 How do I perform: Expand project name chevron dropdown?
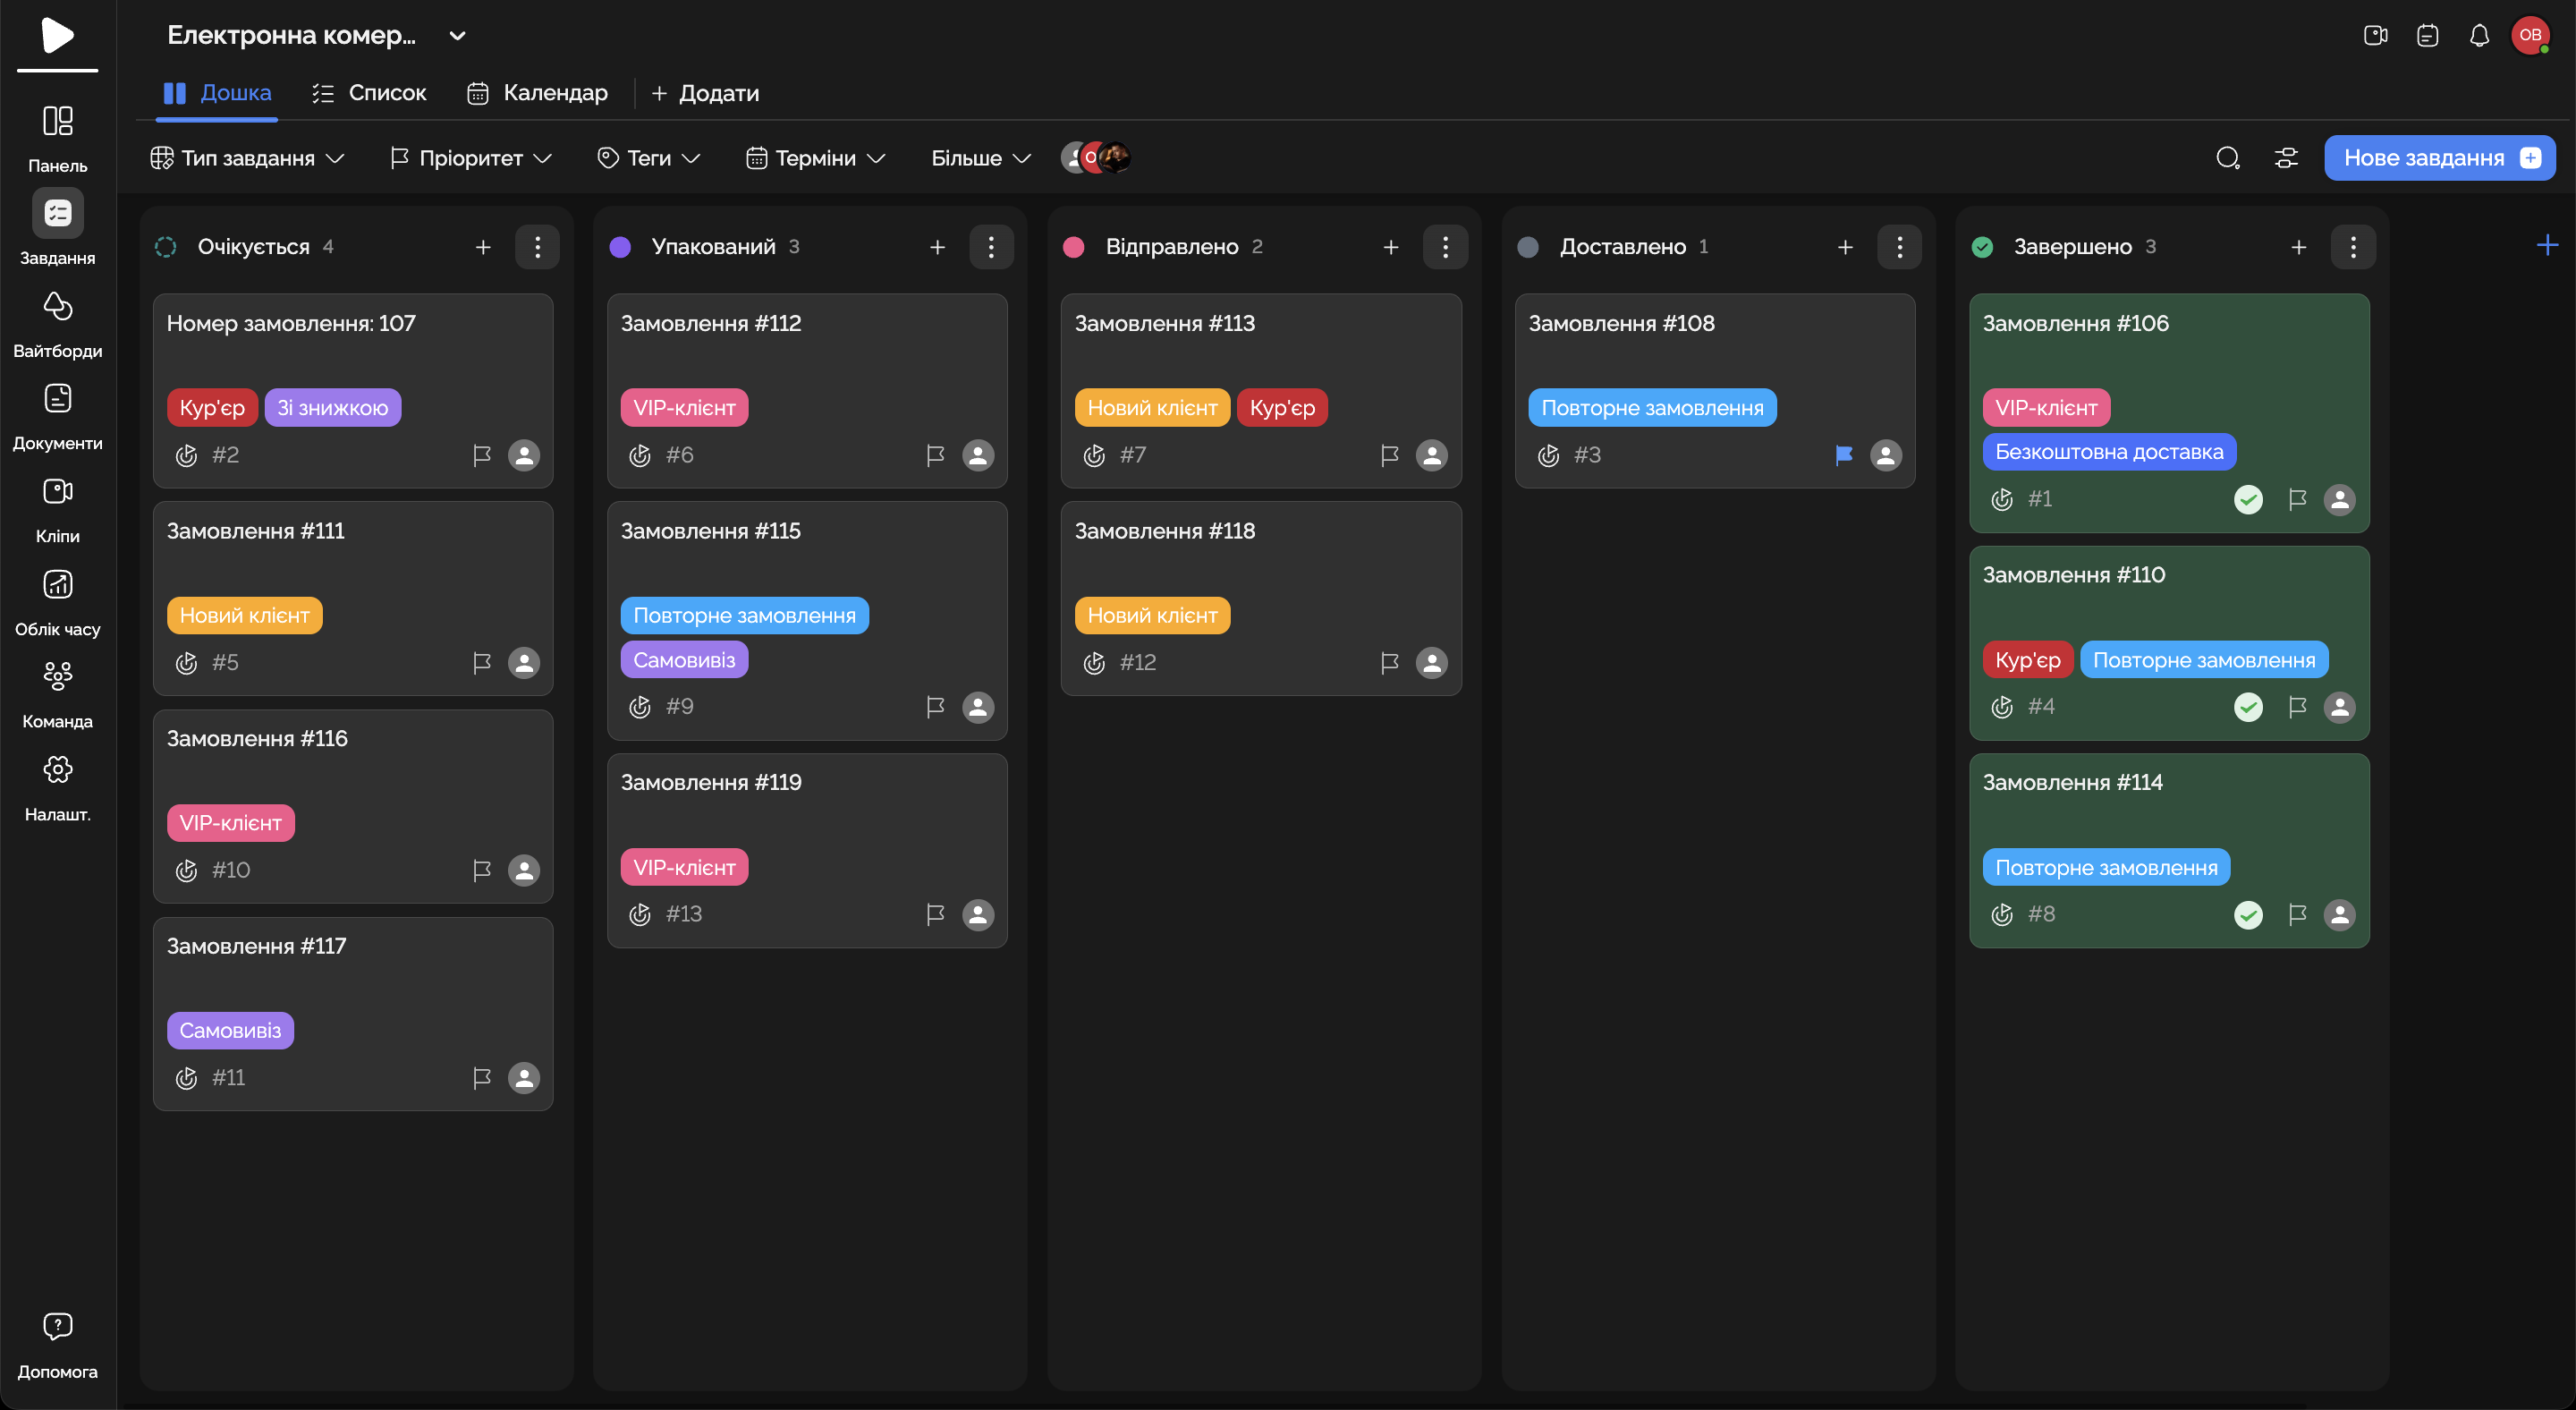coord(457,36)
